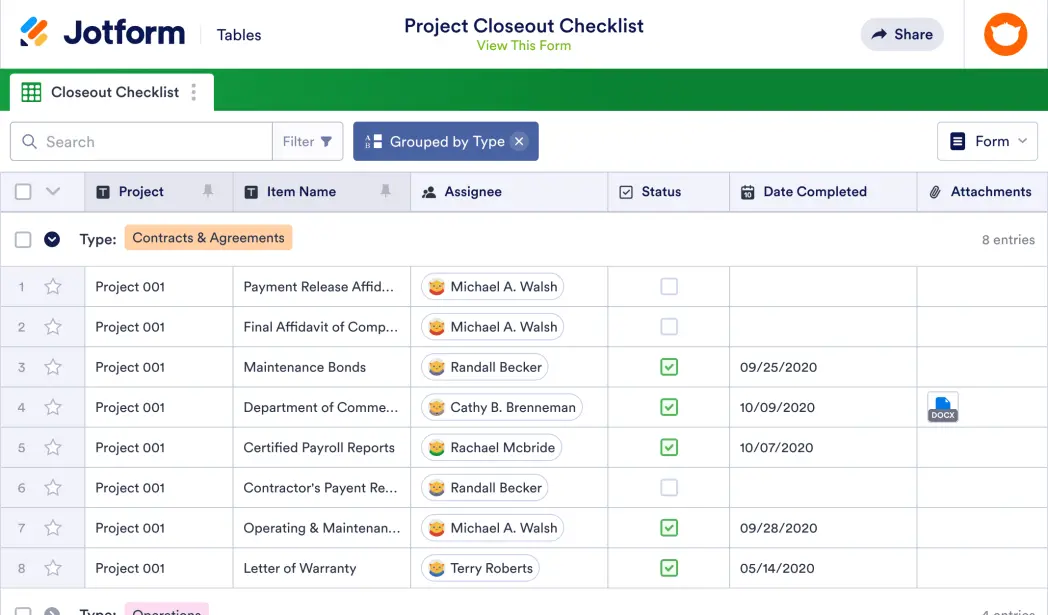This screenshot has height=615, width=1048.
Task: Open the Form dropdown
Action: (x=987, y=141)
